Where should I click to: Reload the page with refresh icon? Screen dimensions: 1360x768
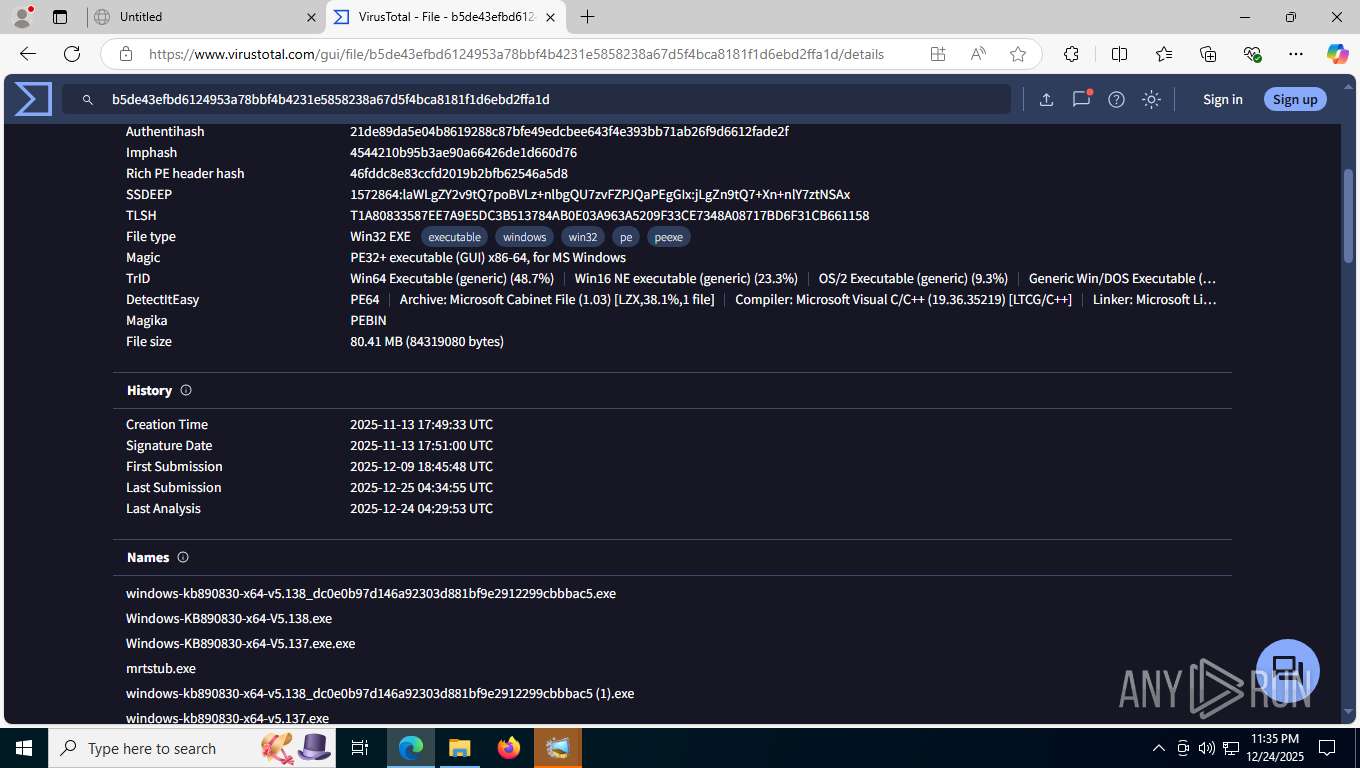tap(72, 54)
